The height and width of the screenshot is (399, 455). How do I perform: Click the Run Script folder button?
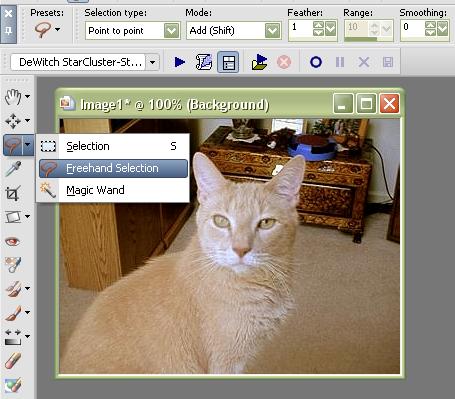coord(259,62)
